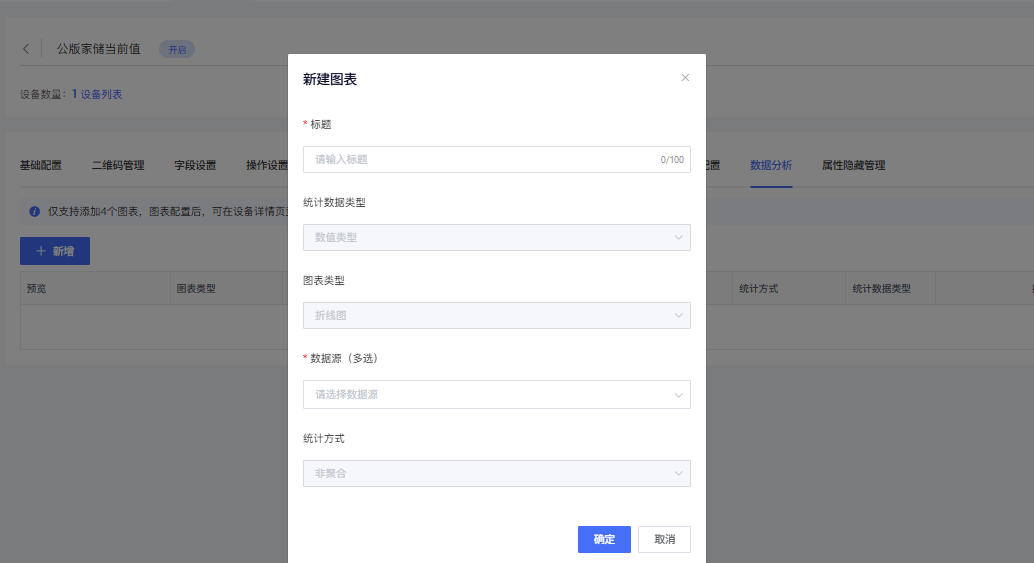Screen dimensions: 1034x563
Task: Switch to the 基础配置 tab
Action: pos(41,166)
